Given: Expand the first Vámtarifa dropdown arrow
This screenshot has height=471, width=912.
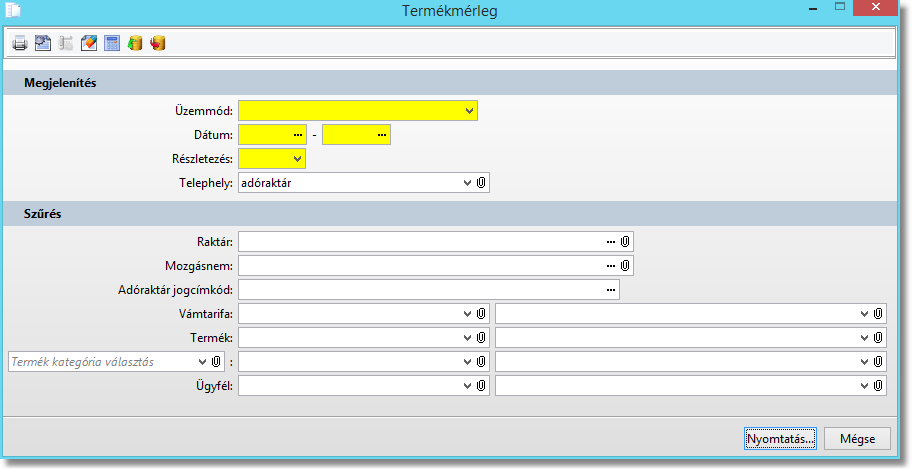Looking at the screenshot, I should (x=467, y=314).
